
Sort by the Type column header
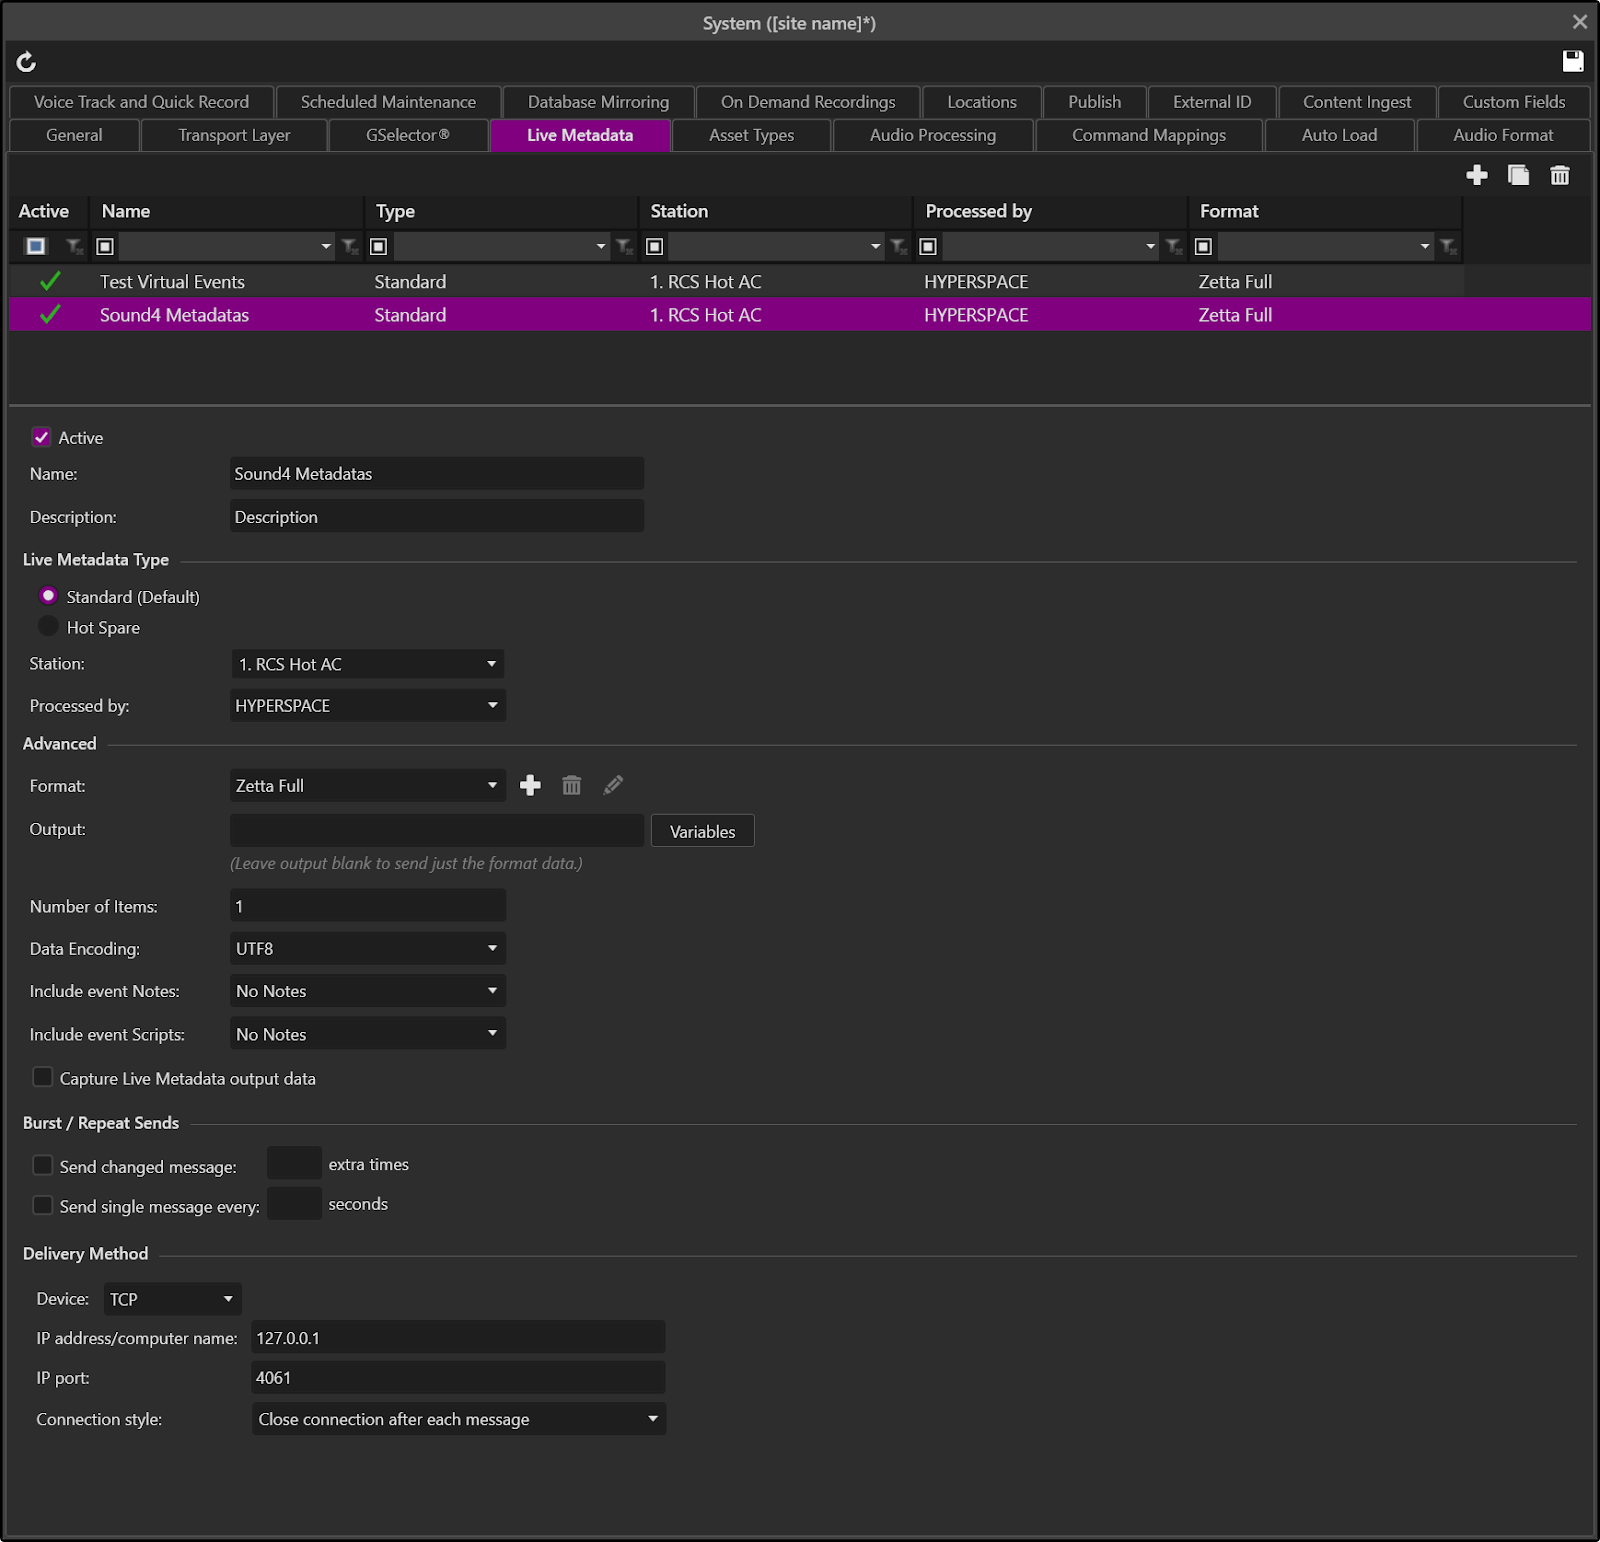point(501,211)
